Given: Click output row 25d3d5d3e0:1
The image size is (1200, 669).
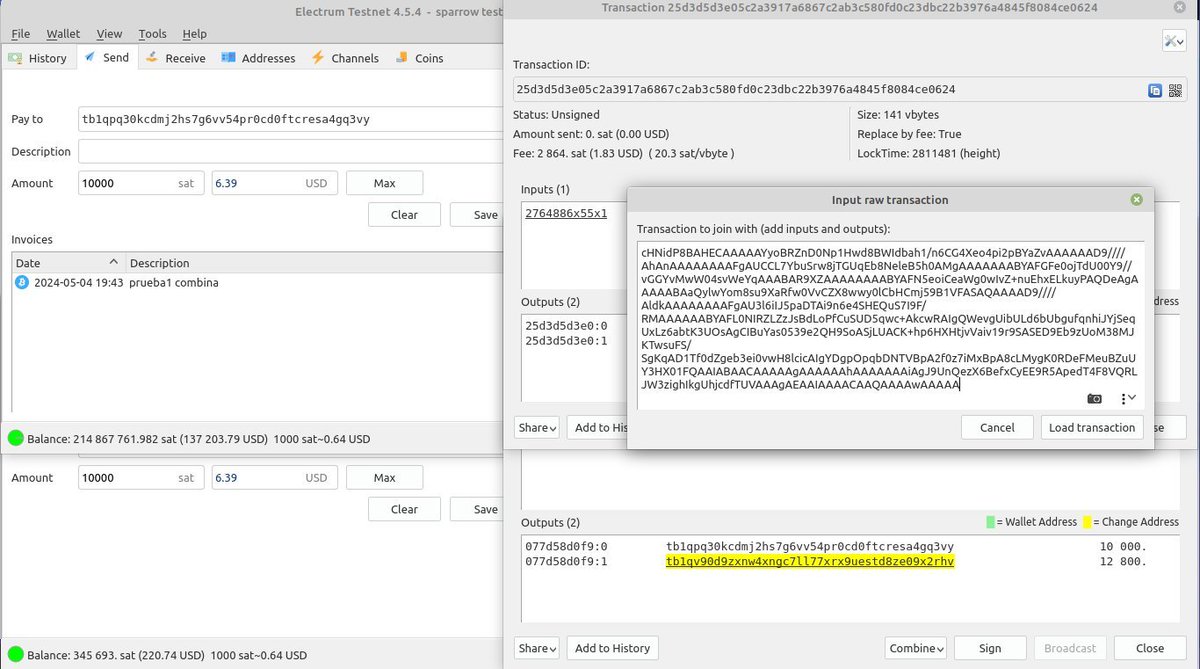Looking at the screenshot, I should [566, 340].
